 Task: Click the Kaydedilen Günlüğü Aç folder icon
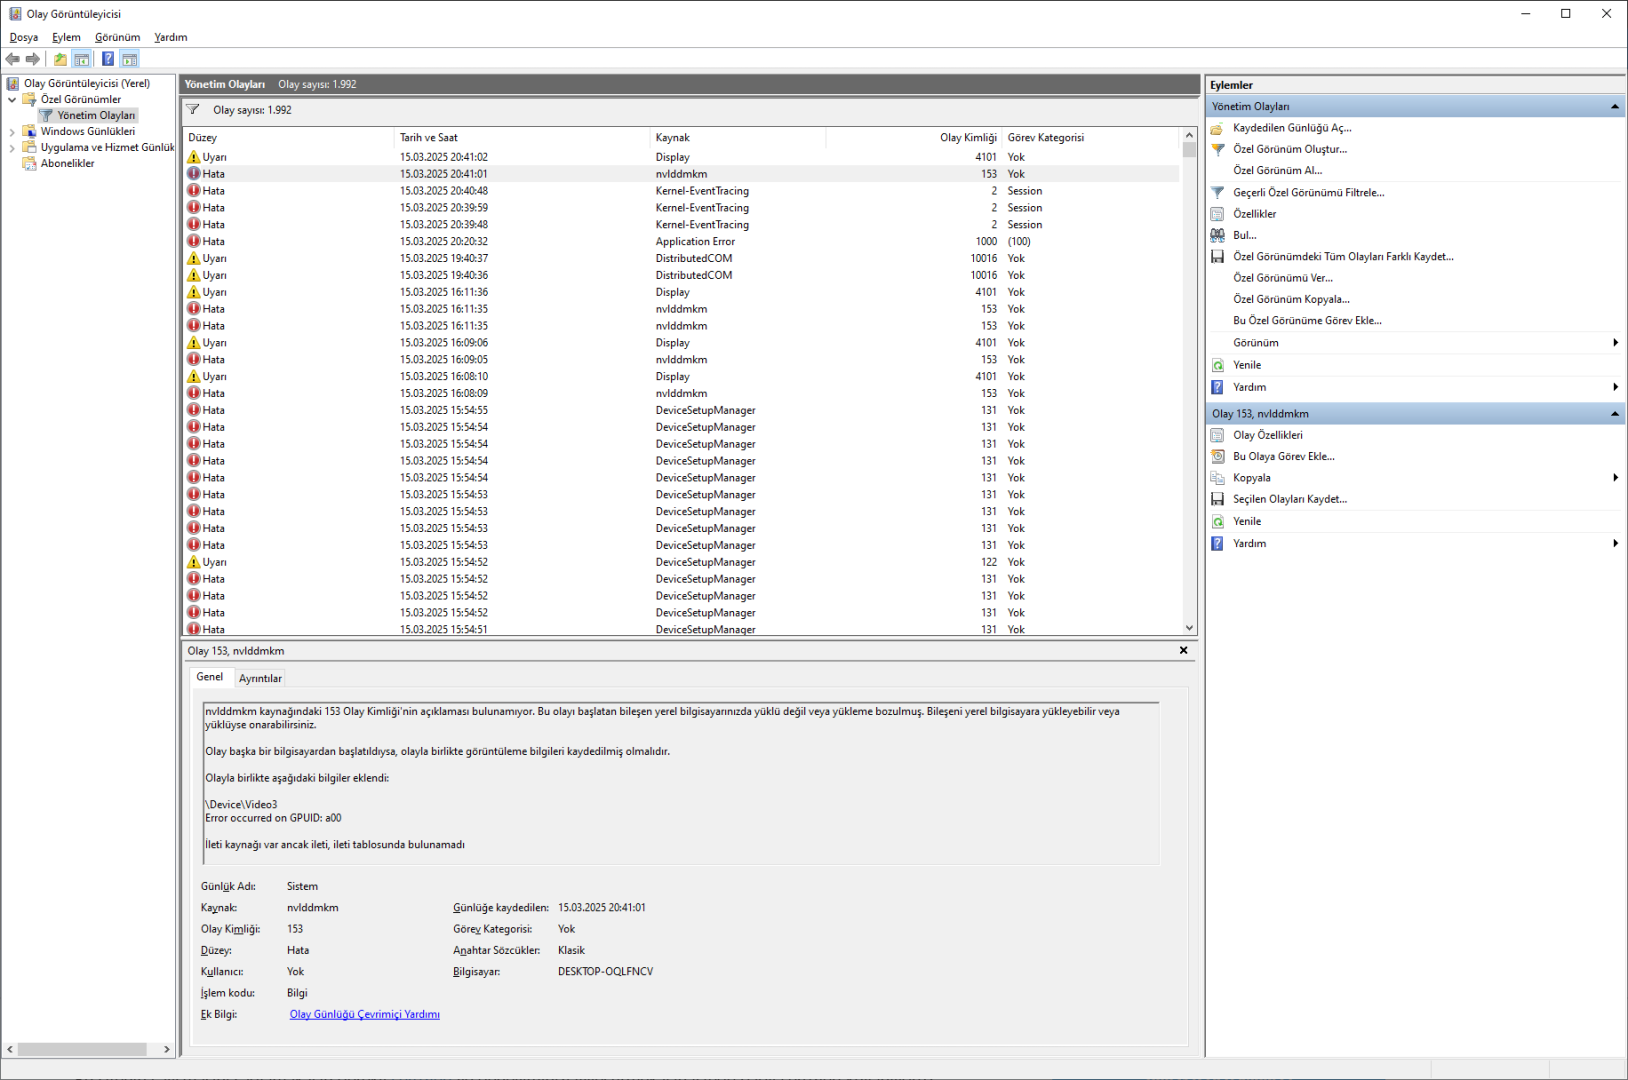[1217, 128]
